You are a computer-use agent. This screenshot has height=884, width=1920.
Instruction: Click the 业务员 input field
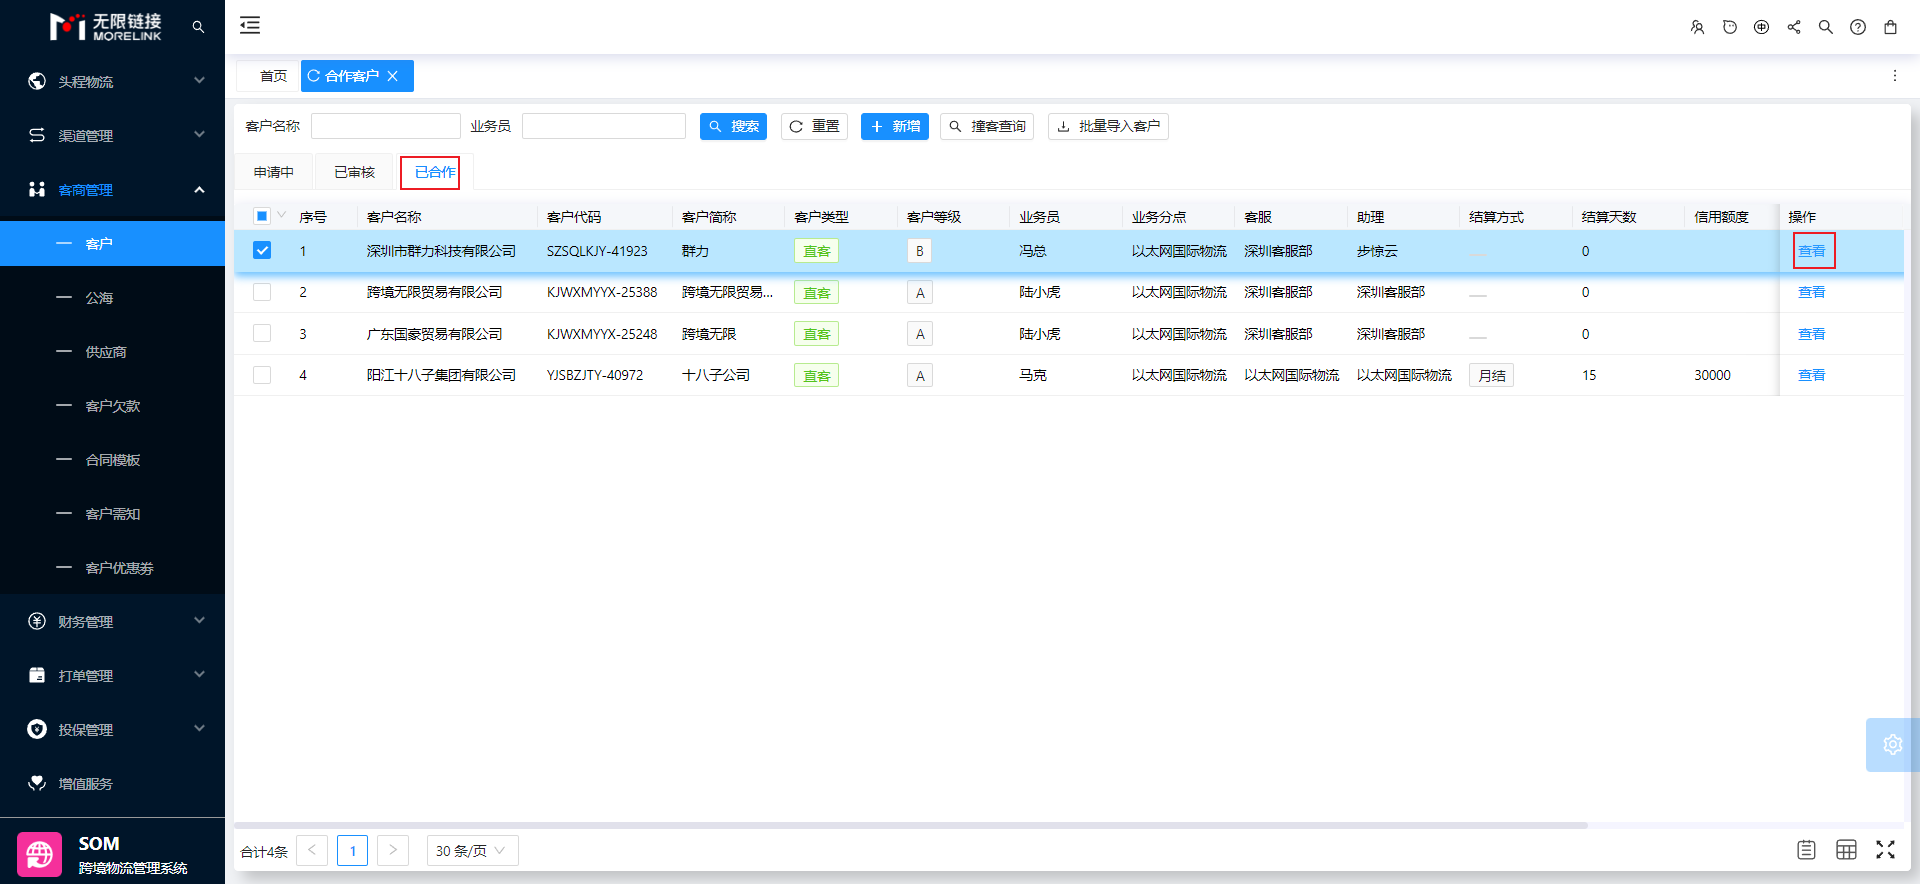604,126
